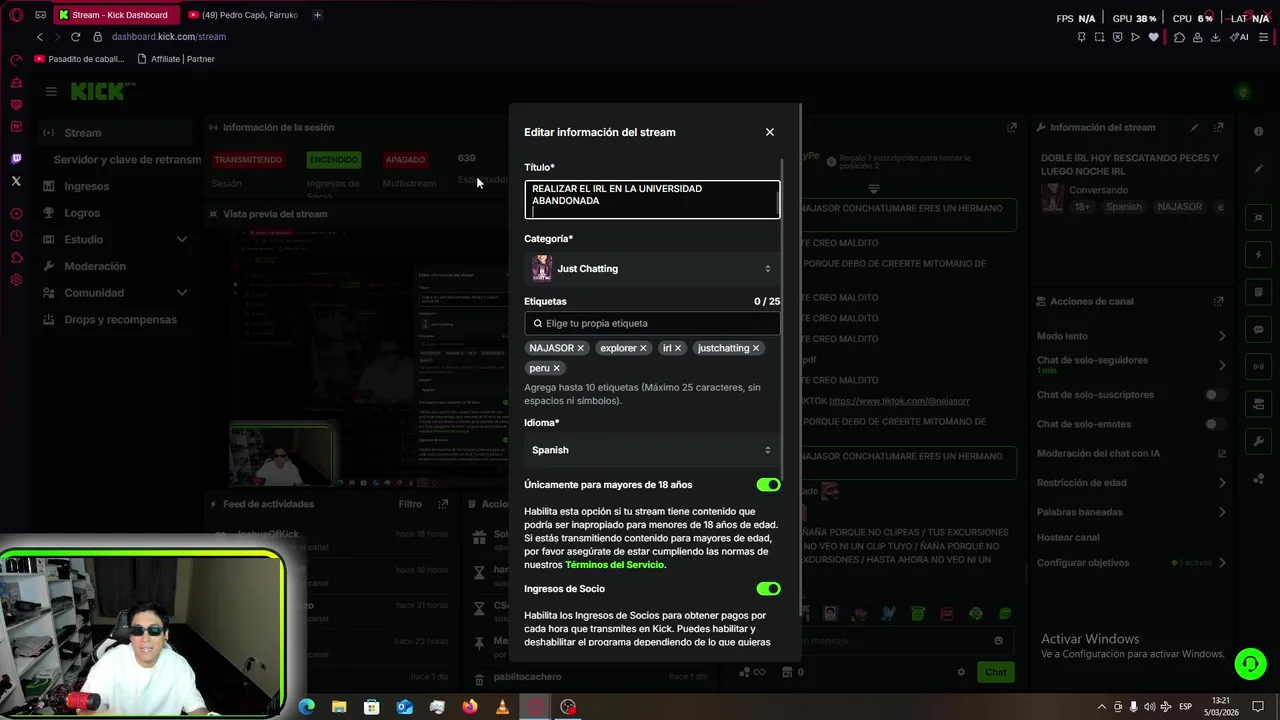The height and width of the screenshot is (720, 1280).
Task: Open X in the Opera sidebar
Action: [x=16, y=181]
